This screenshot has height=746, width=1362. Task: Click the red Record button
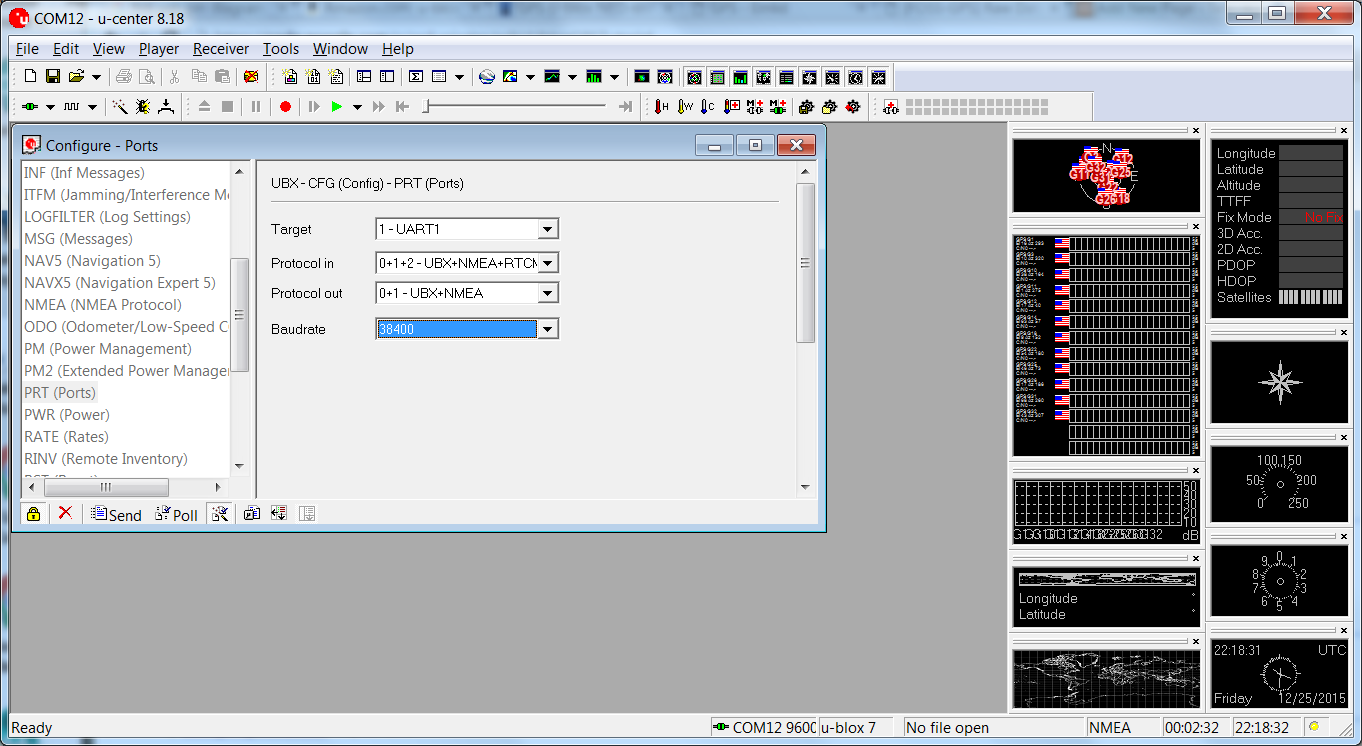tap(285, 106)
